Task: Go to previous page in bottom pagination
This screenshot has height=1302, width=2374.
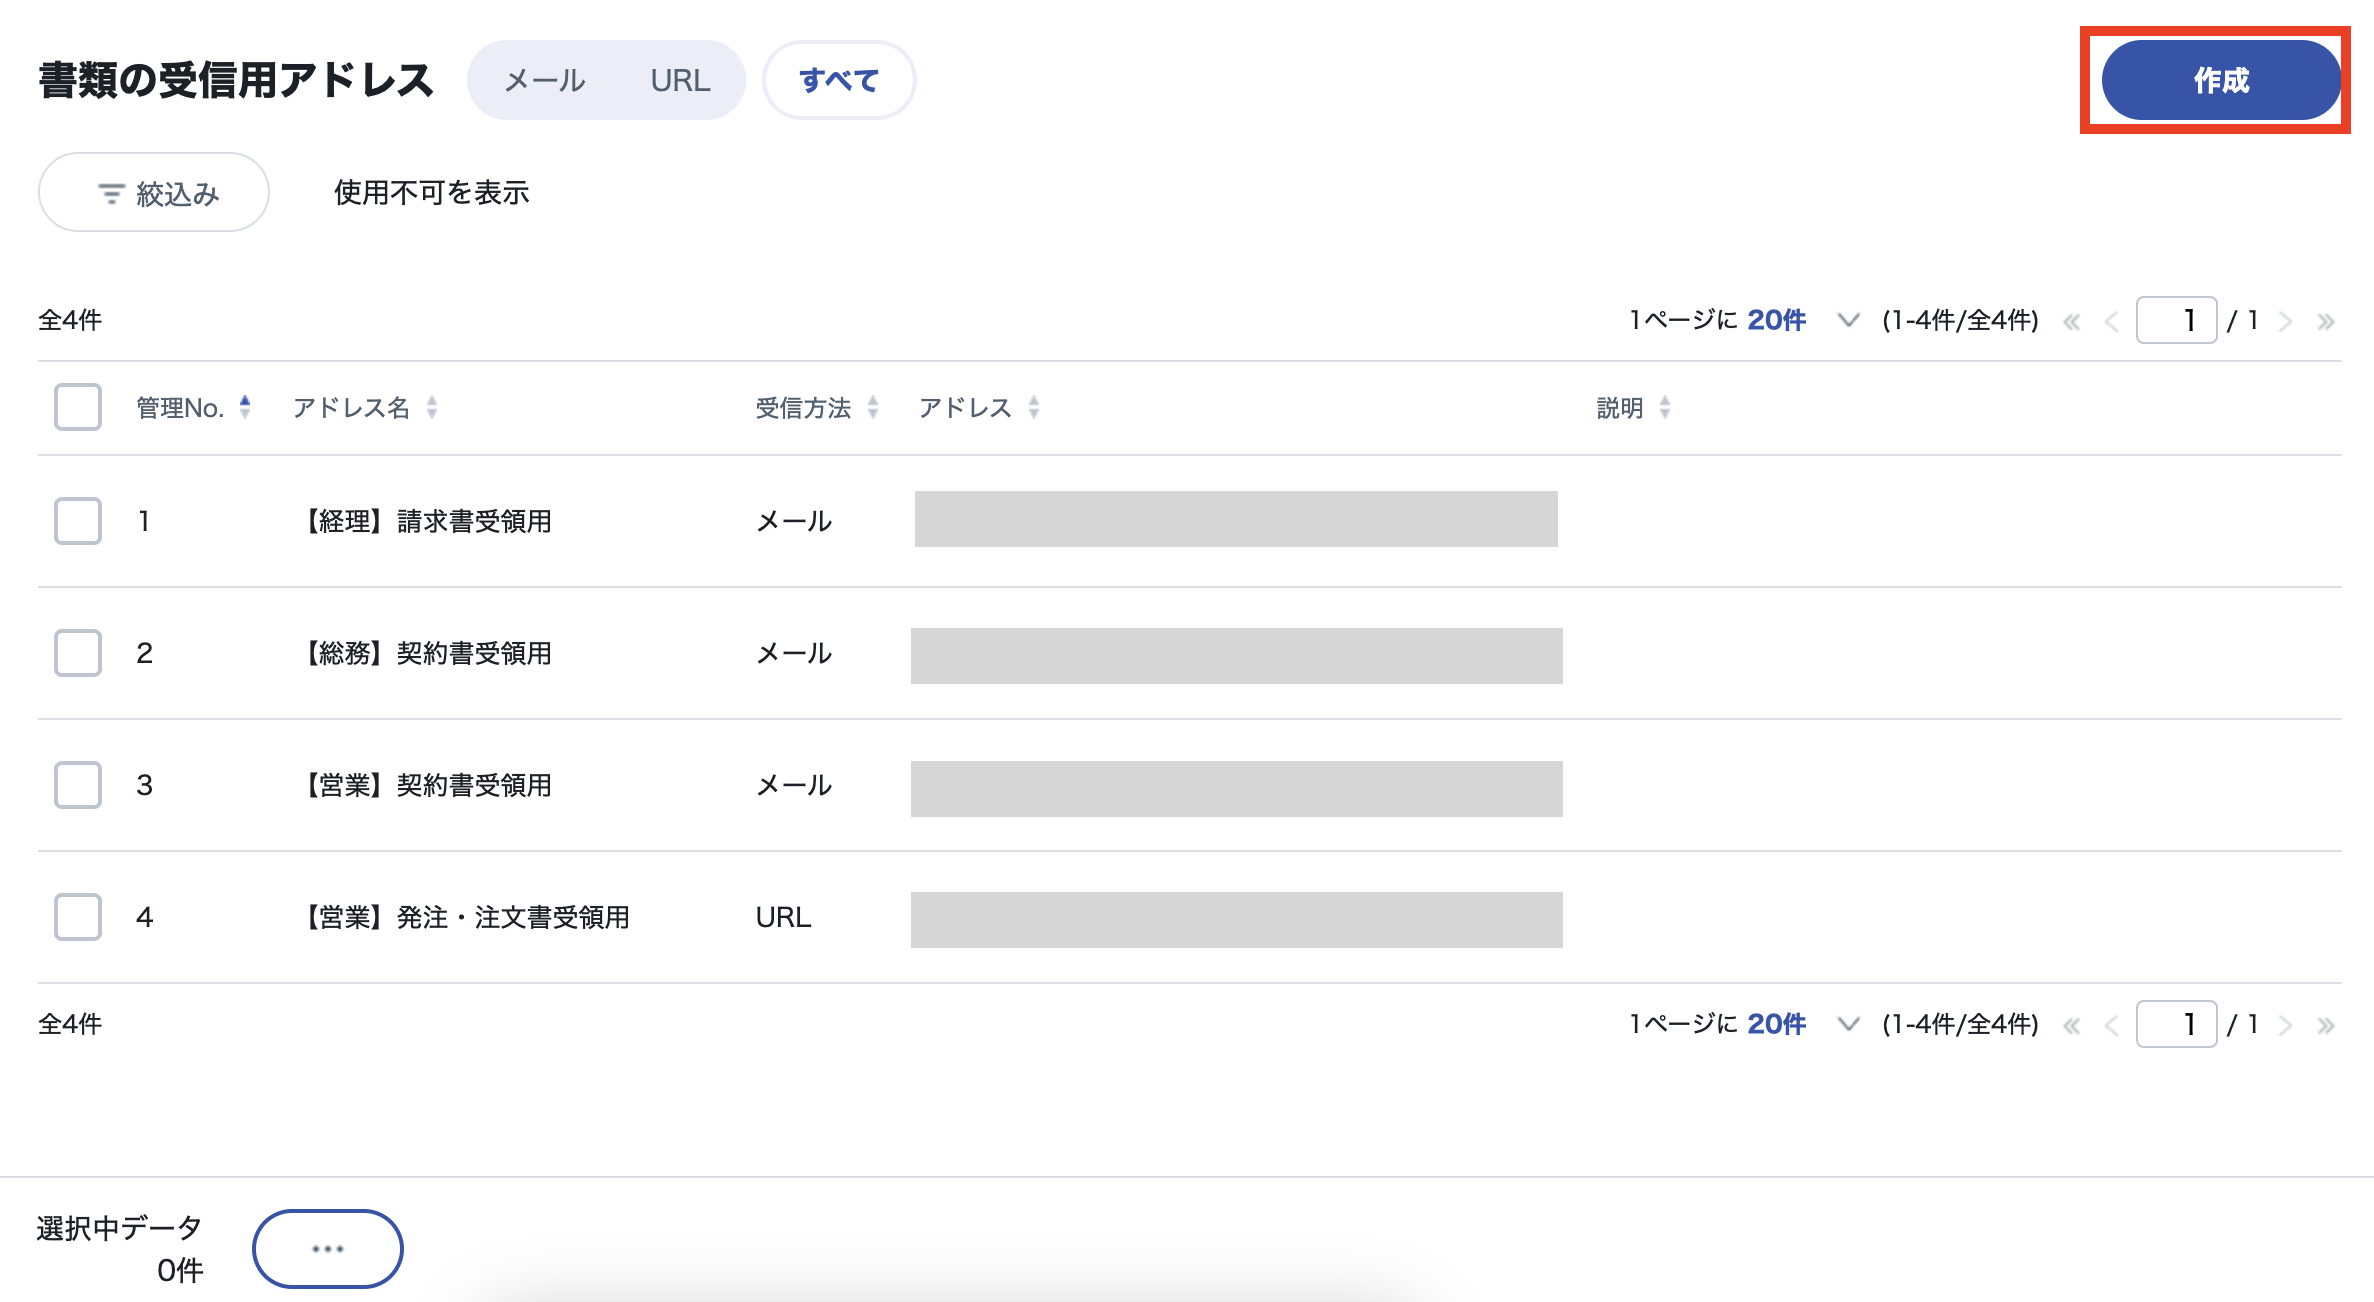Action: pyautogui.click(x=2112, y=1026)
